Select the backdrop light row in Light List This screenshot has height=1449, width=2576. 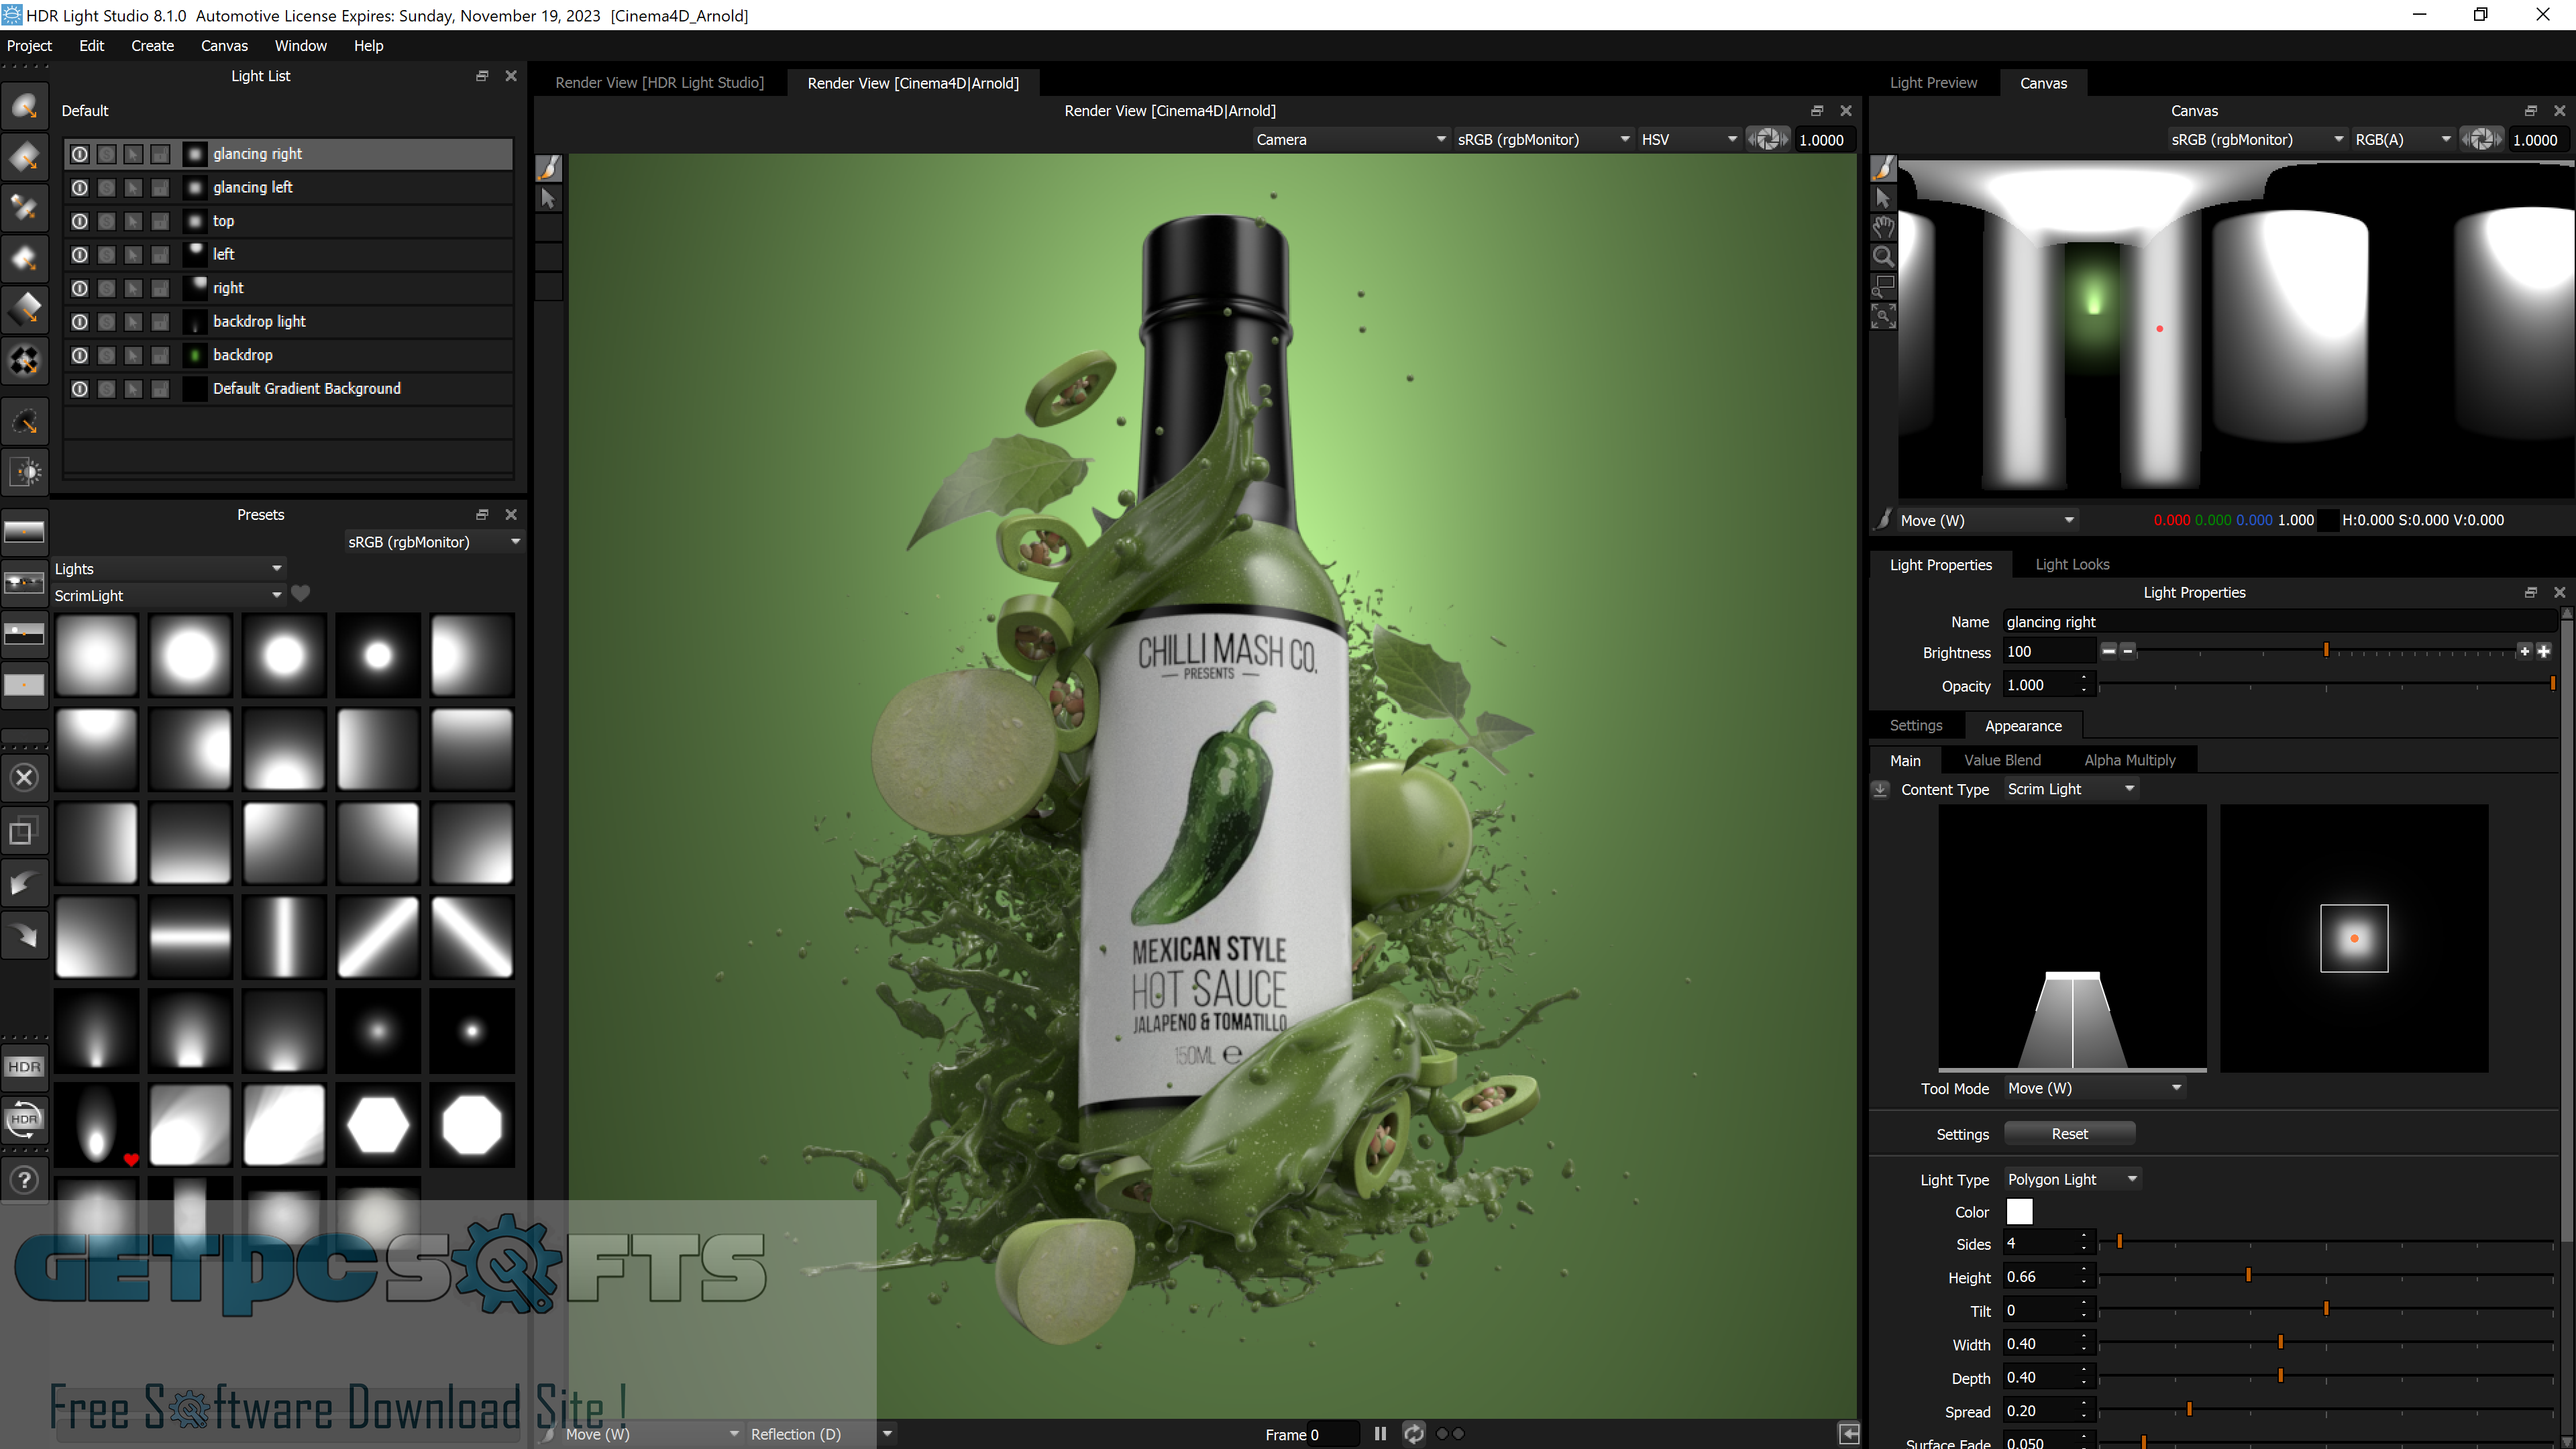289,321
